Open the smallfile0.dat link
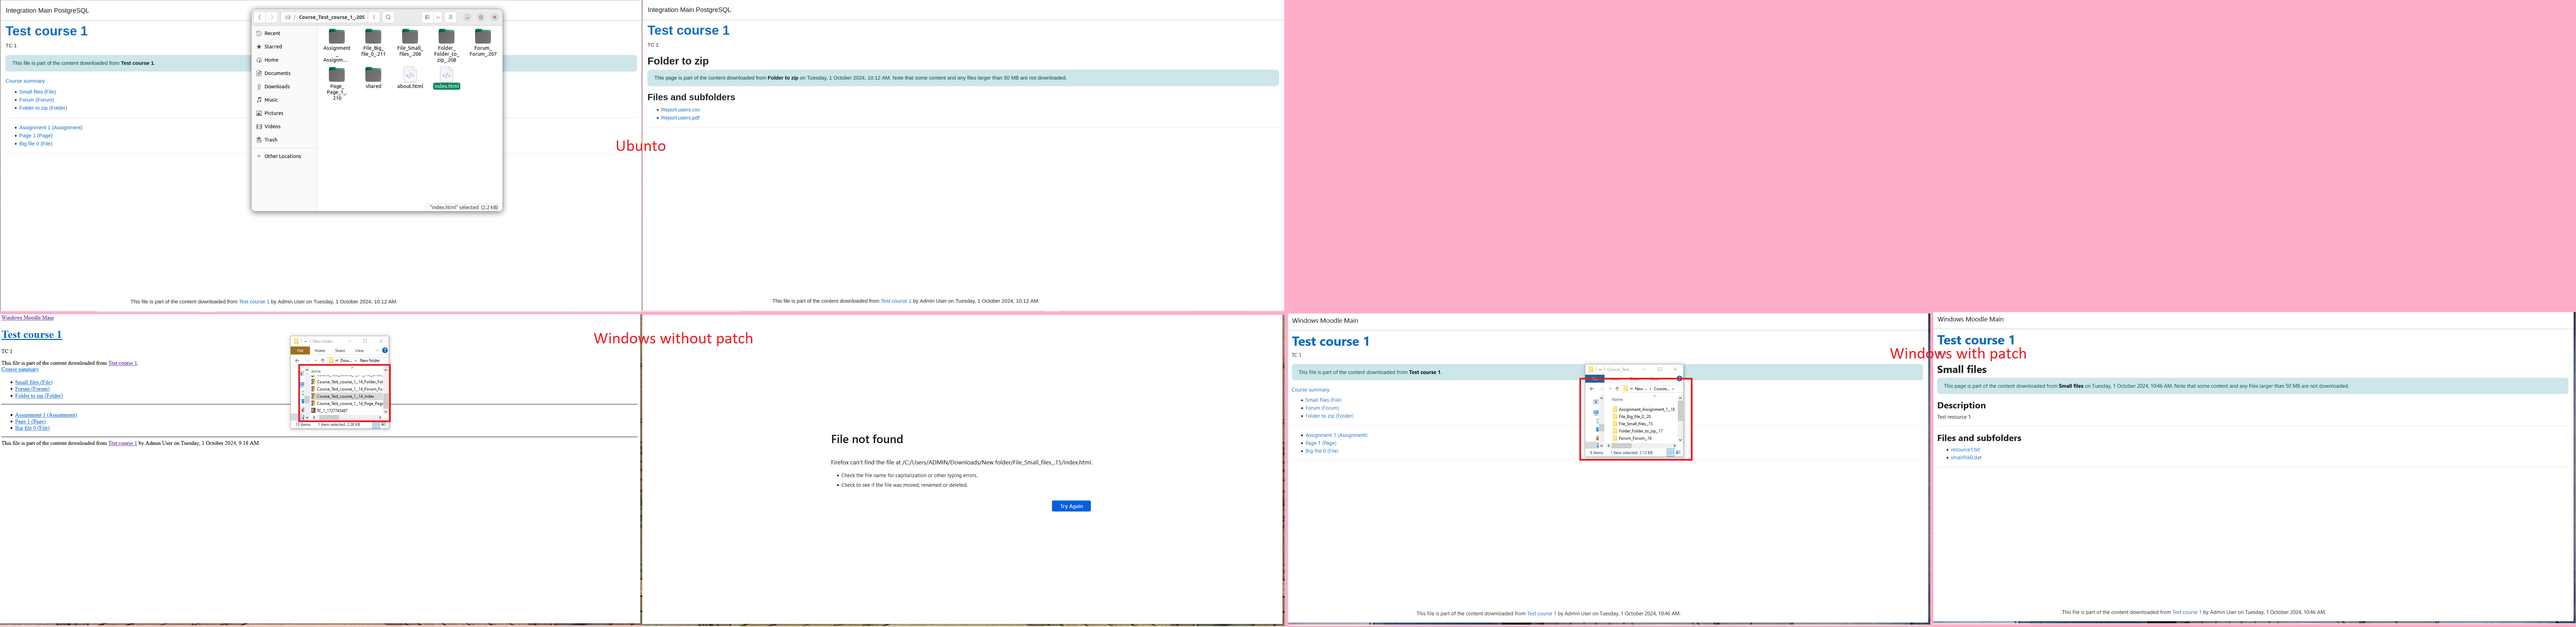Image resolution: width=2576 pixels, height=627 pixels. point(1966,458)
